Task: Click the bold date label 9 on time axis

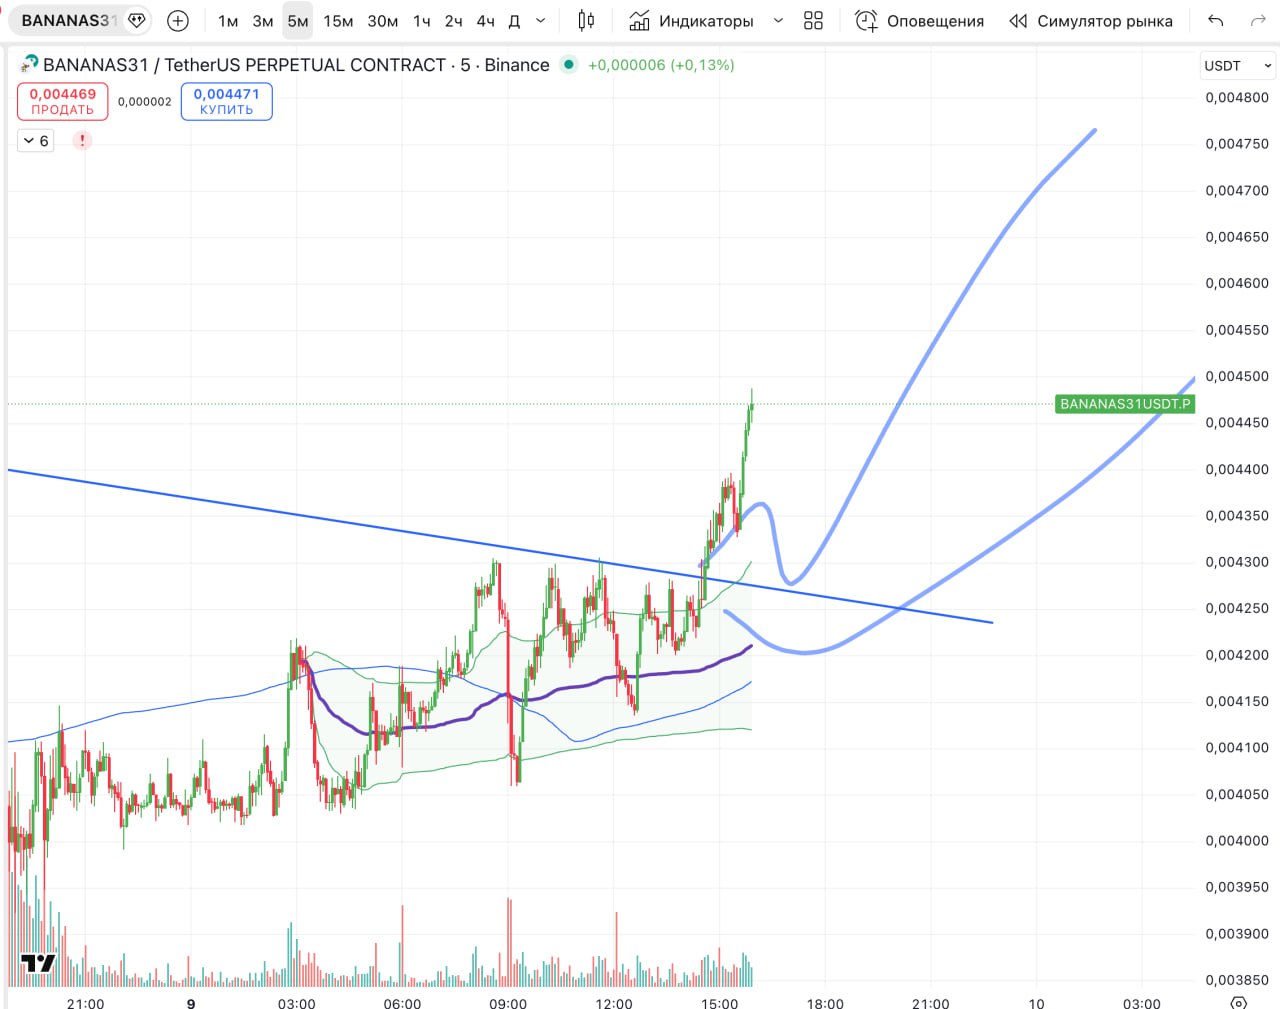Action: pos(191,1003)
